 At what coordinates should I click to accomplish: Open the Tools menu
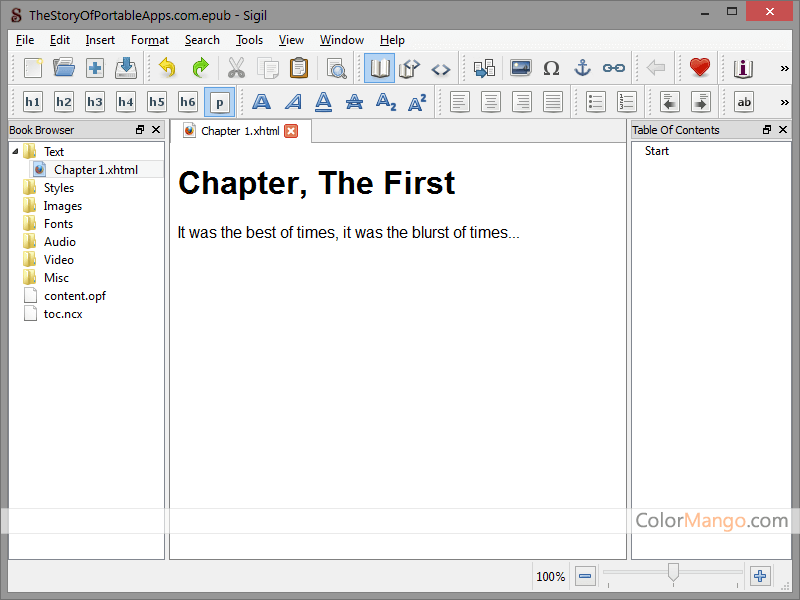[249, 40]
